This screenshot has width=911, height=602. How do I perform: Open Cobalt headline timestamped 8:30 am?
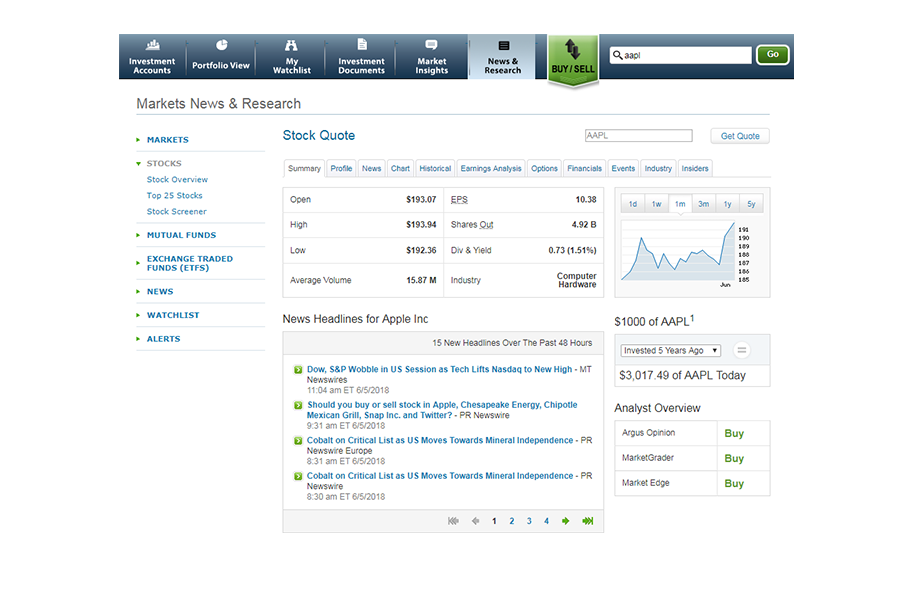point(440,476)
